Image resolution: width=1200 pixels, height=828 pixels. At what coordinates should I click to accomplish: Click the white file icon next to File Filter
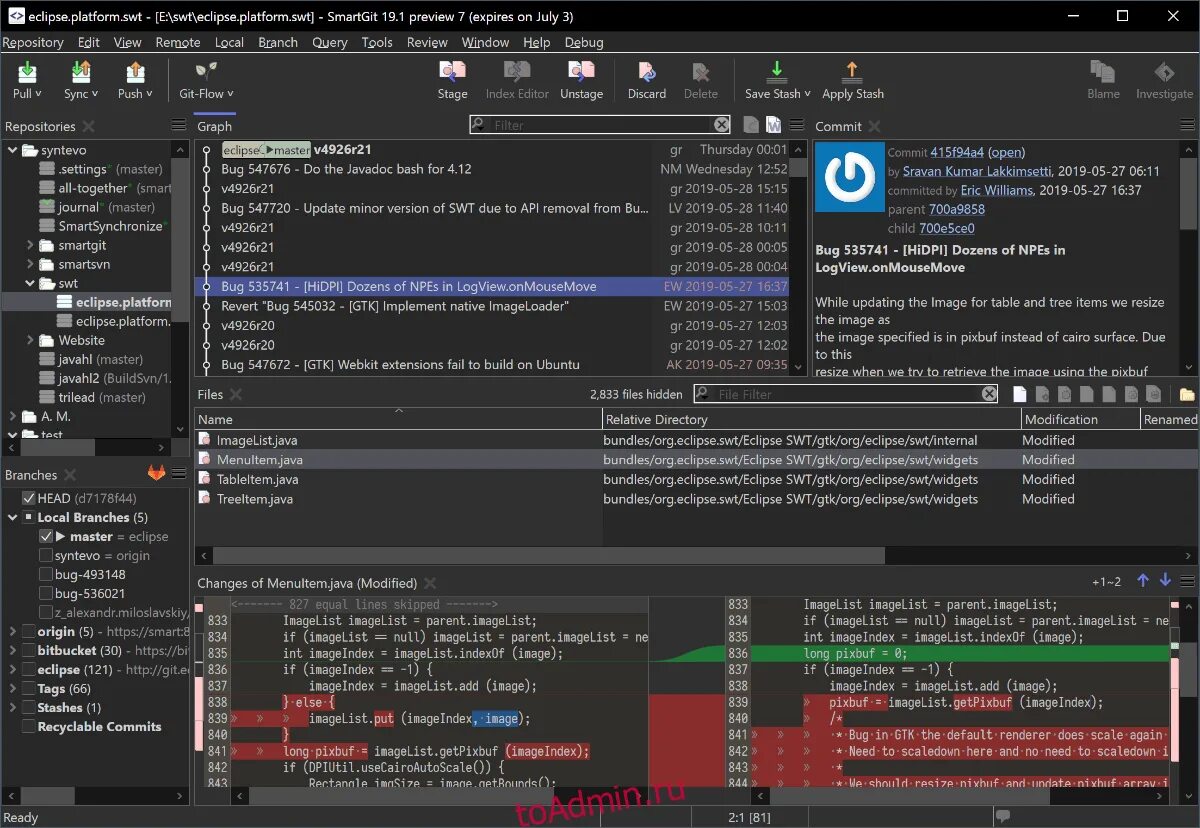coord(1020,394)
